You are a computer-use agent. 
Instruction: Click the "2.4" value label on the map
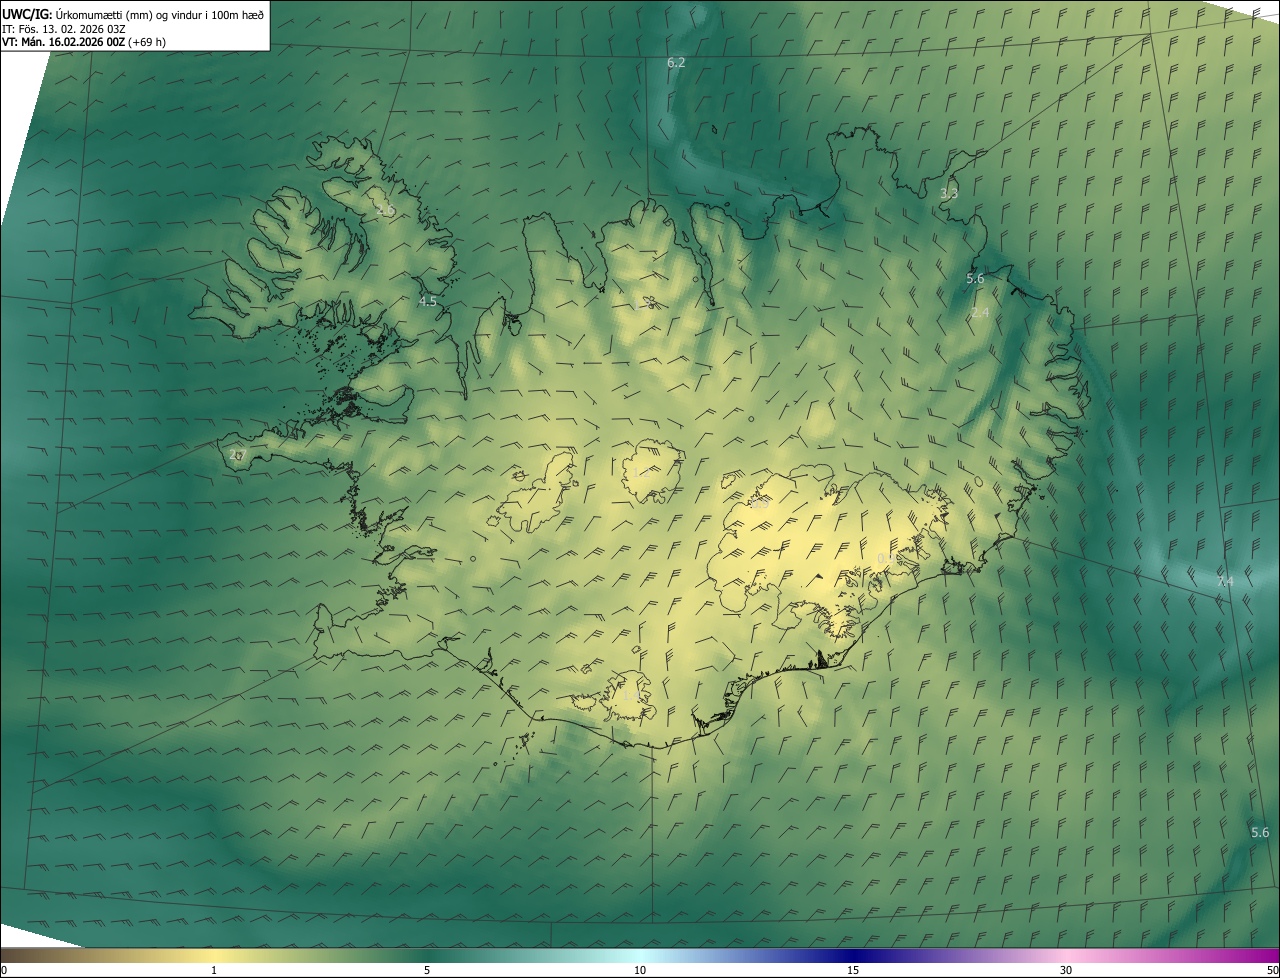[980, 313]
